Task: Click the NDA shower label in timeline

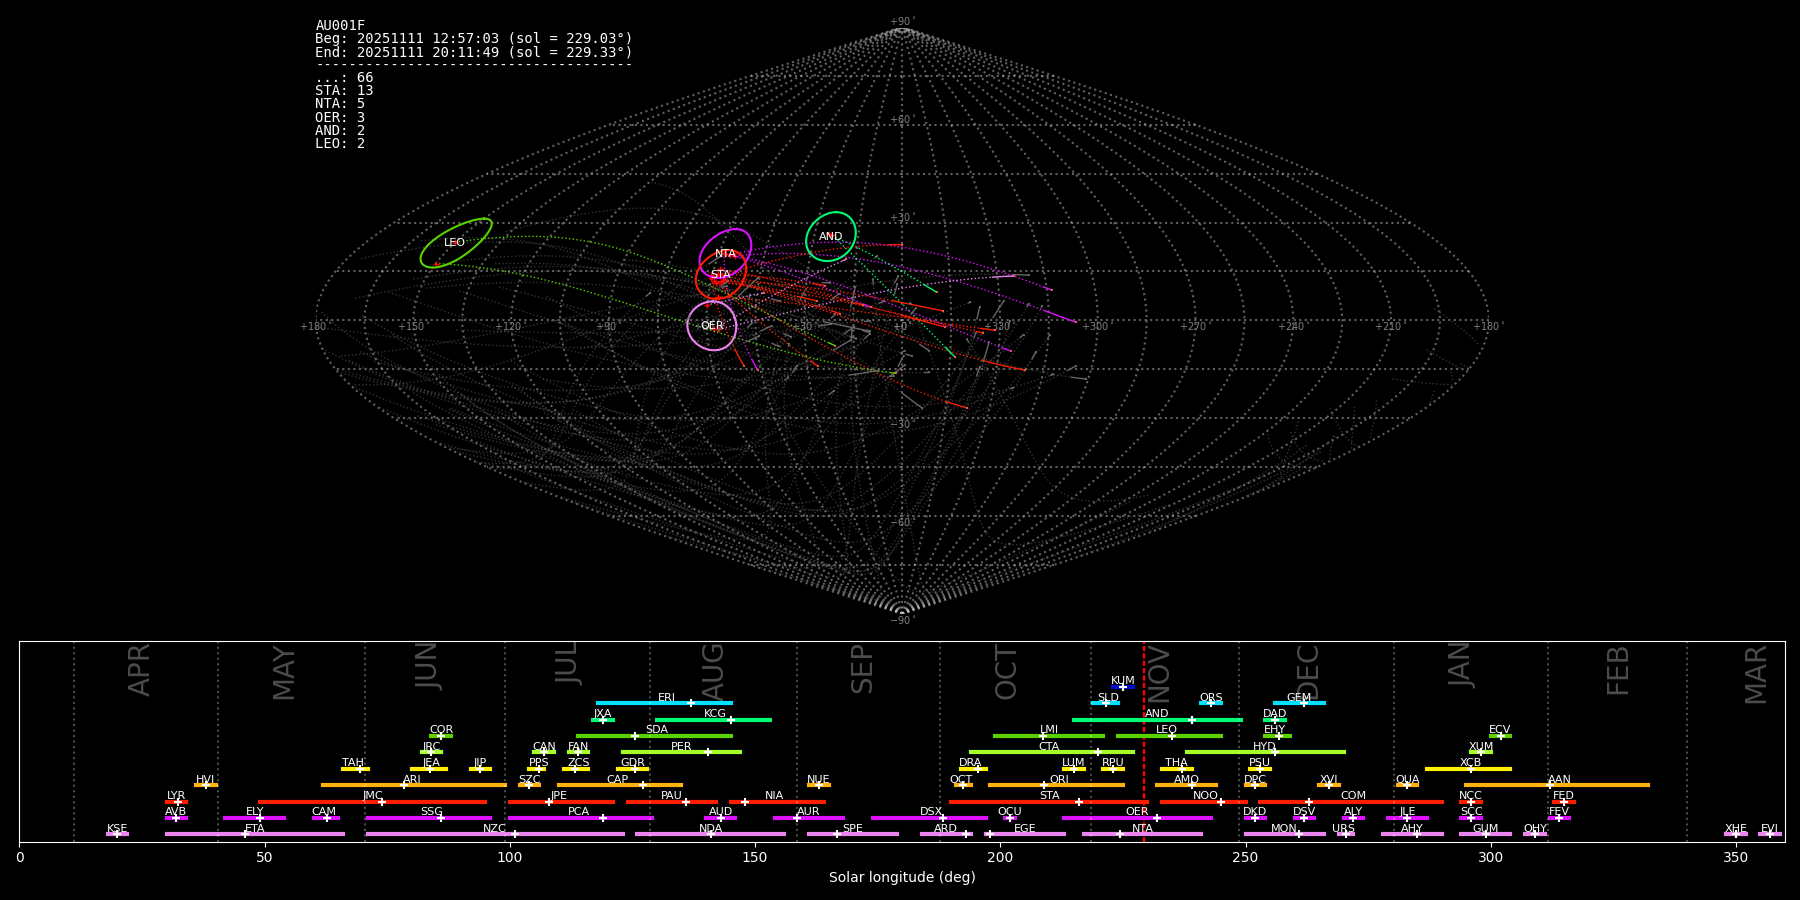Action: pos(710,829)
